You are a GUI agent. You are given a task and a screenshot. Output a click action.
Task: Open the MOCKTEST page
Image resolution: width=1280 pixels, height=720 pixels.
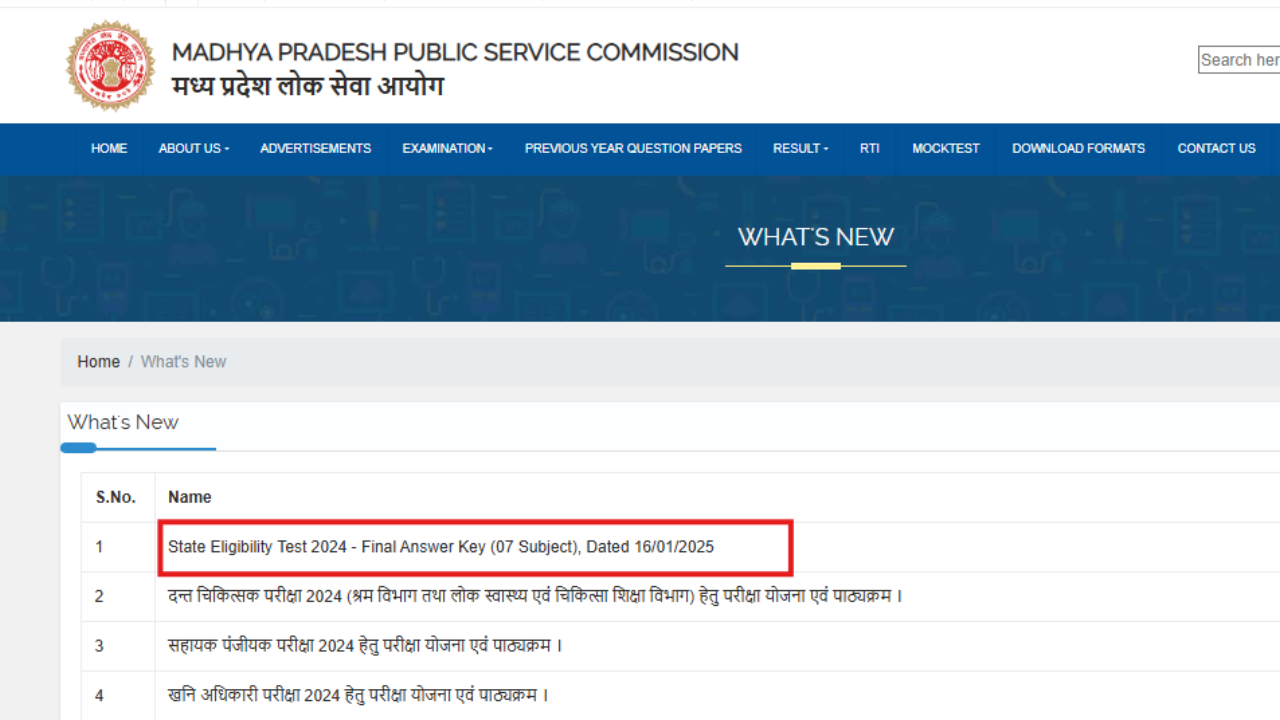click(945, 148)
